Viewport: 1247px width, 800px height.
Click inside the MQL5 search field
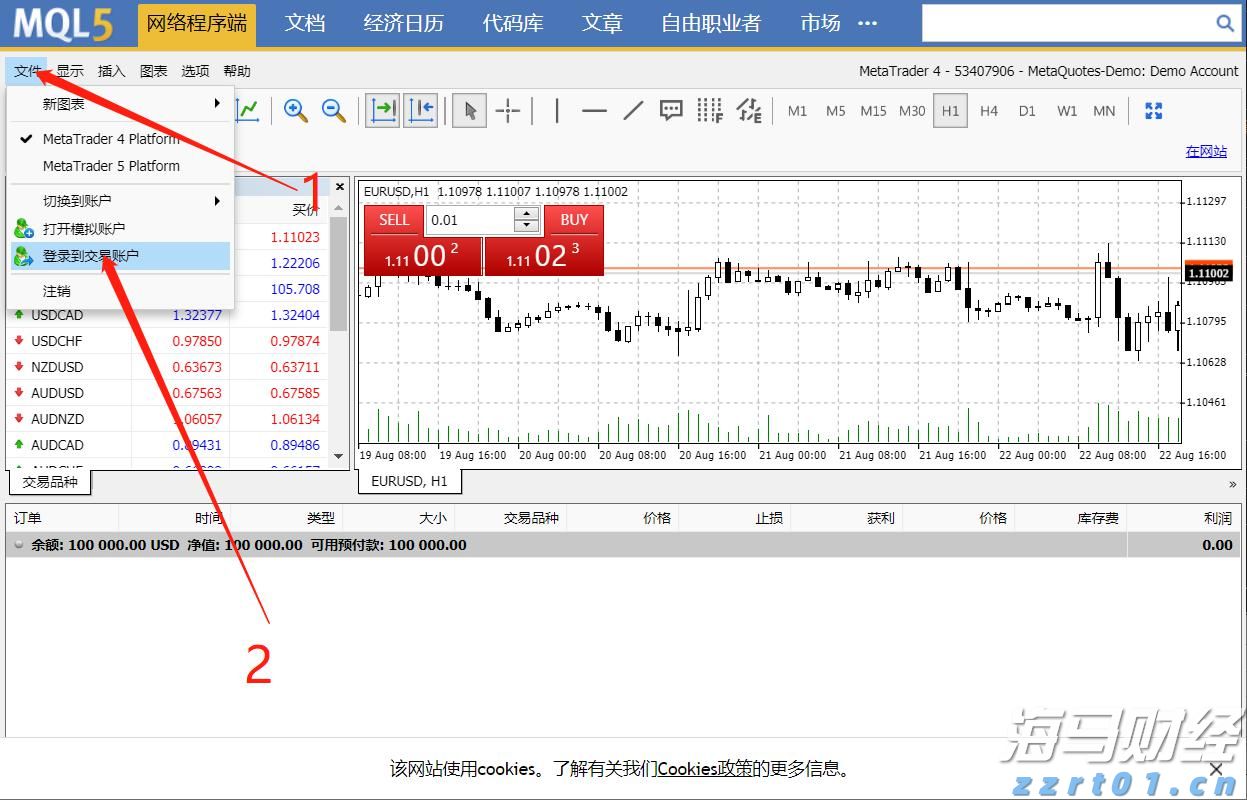[1080, 20]
